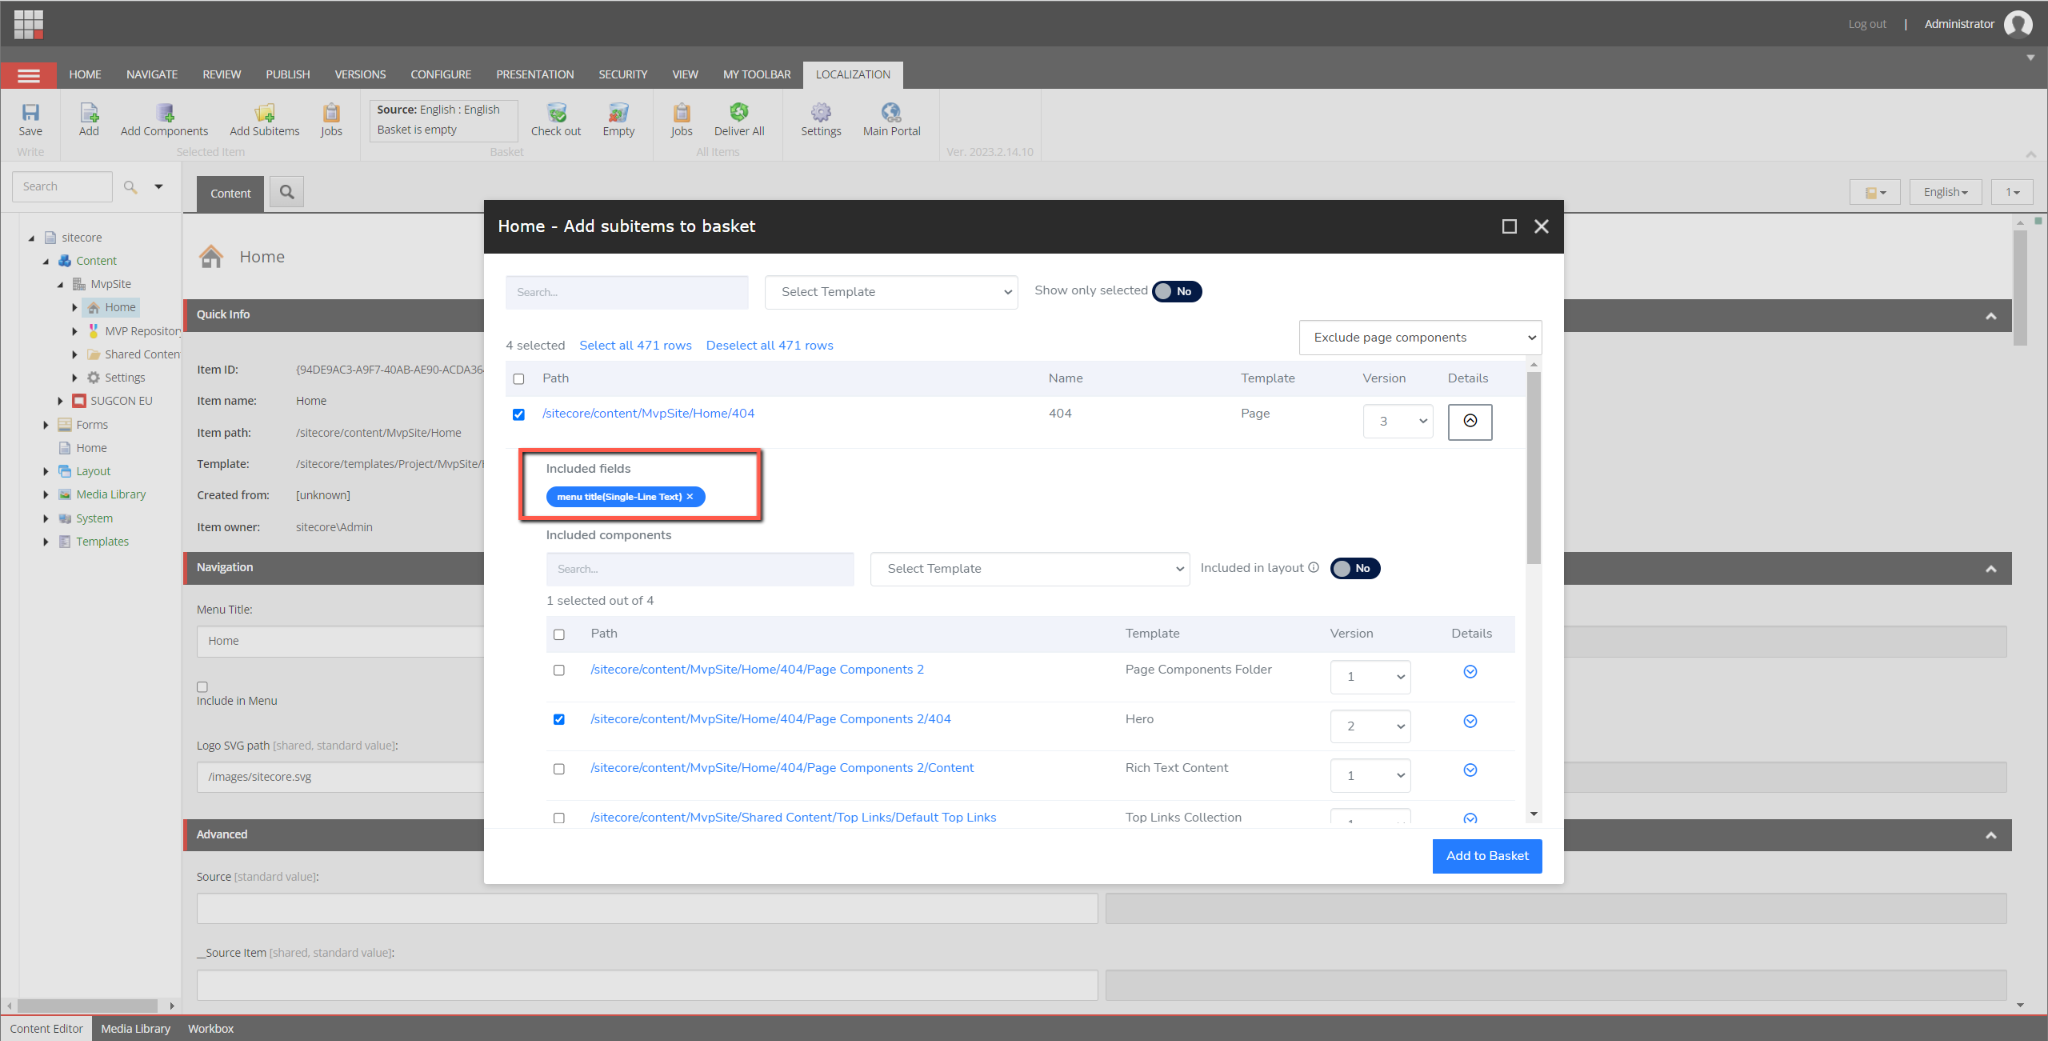Open Localization Settings icon
This screenshot has height=1041, width=2048.
pos(821,119)
